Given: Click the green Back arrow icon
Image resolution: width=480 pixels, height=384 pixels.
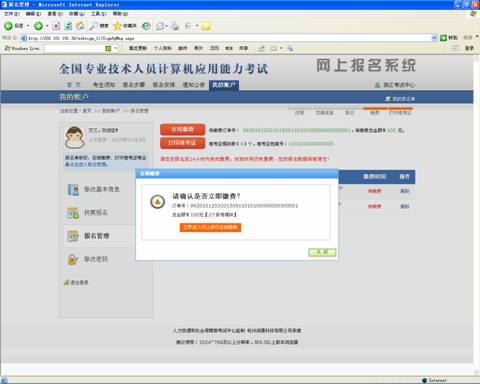Looking at the screenshot, I should point(8,26).
